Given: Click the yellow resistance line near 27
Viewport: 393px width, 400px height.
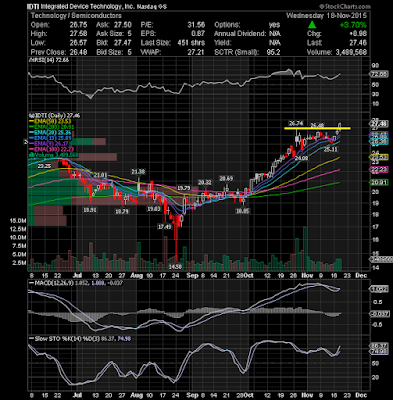Looking at the screenshot, I should 317,128.
